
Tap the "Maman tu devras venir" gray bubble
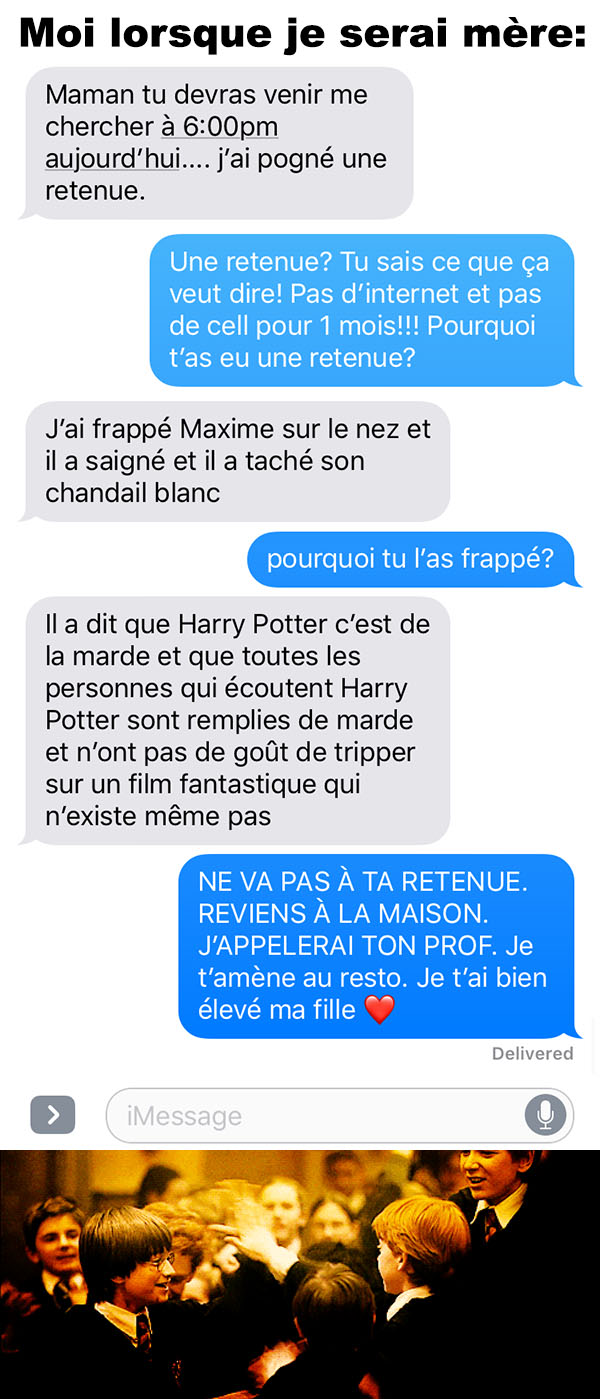(216, 143)
